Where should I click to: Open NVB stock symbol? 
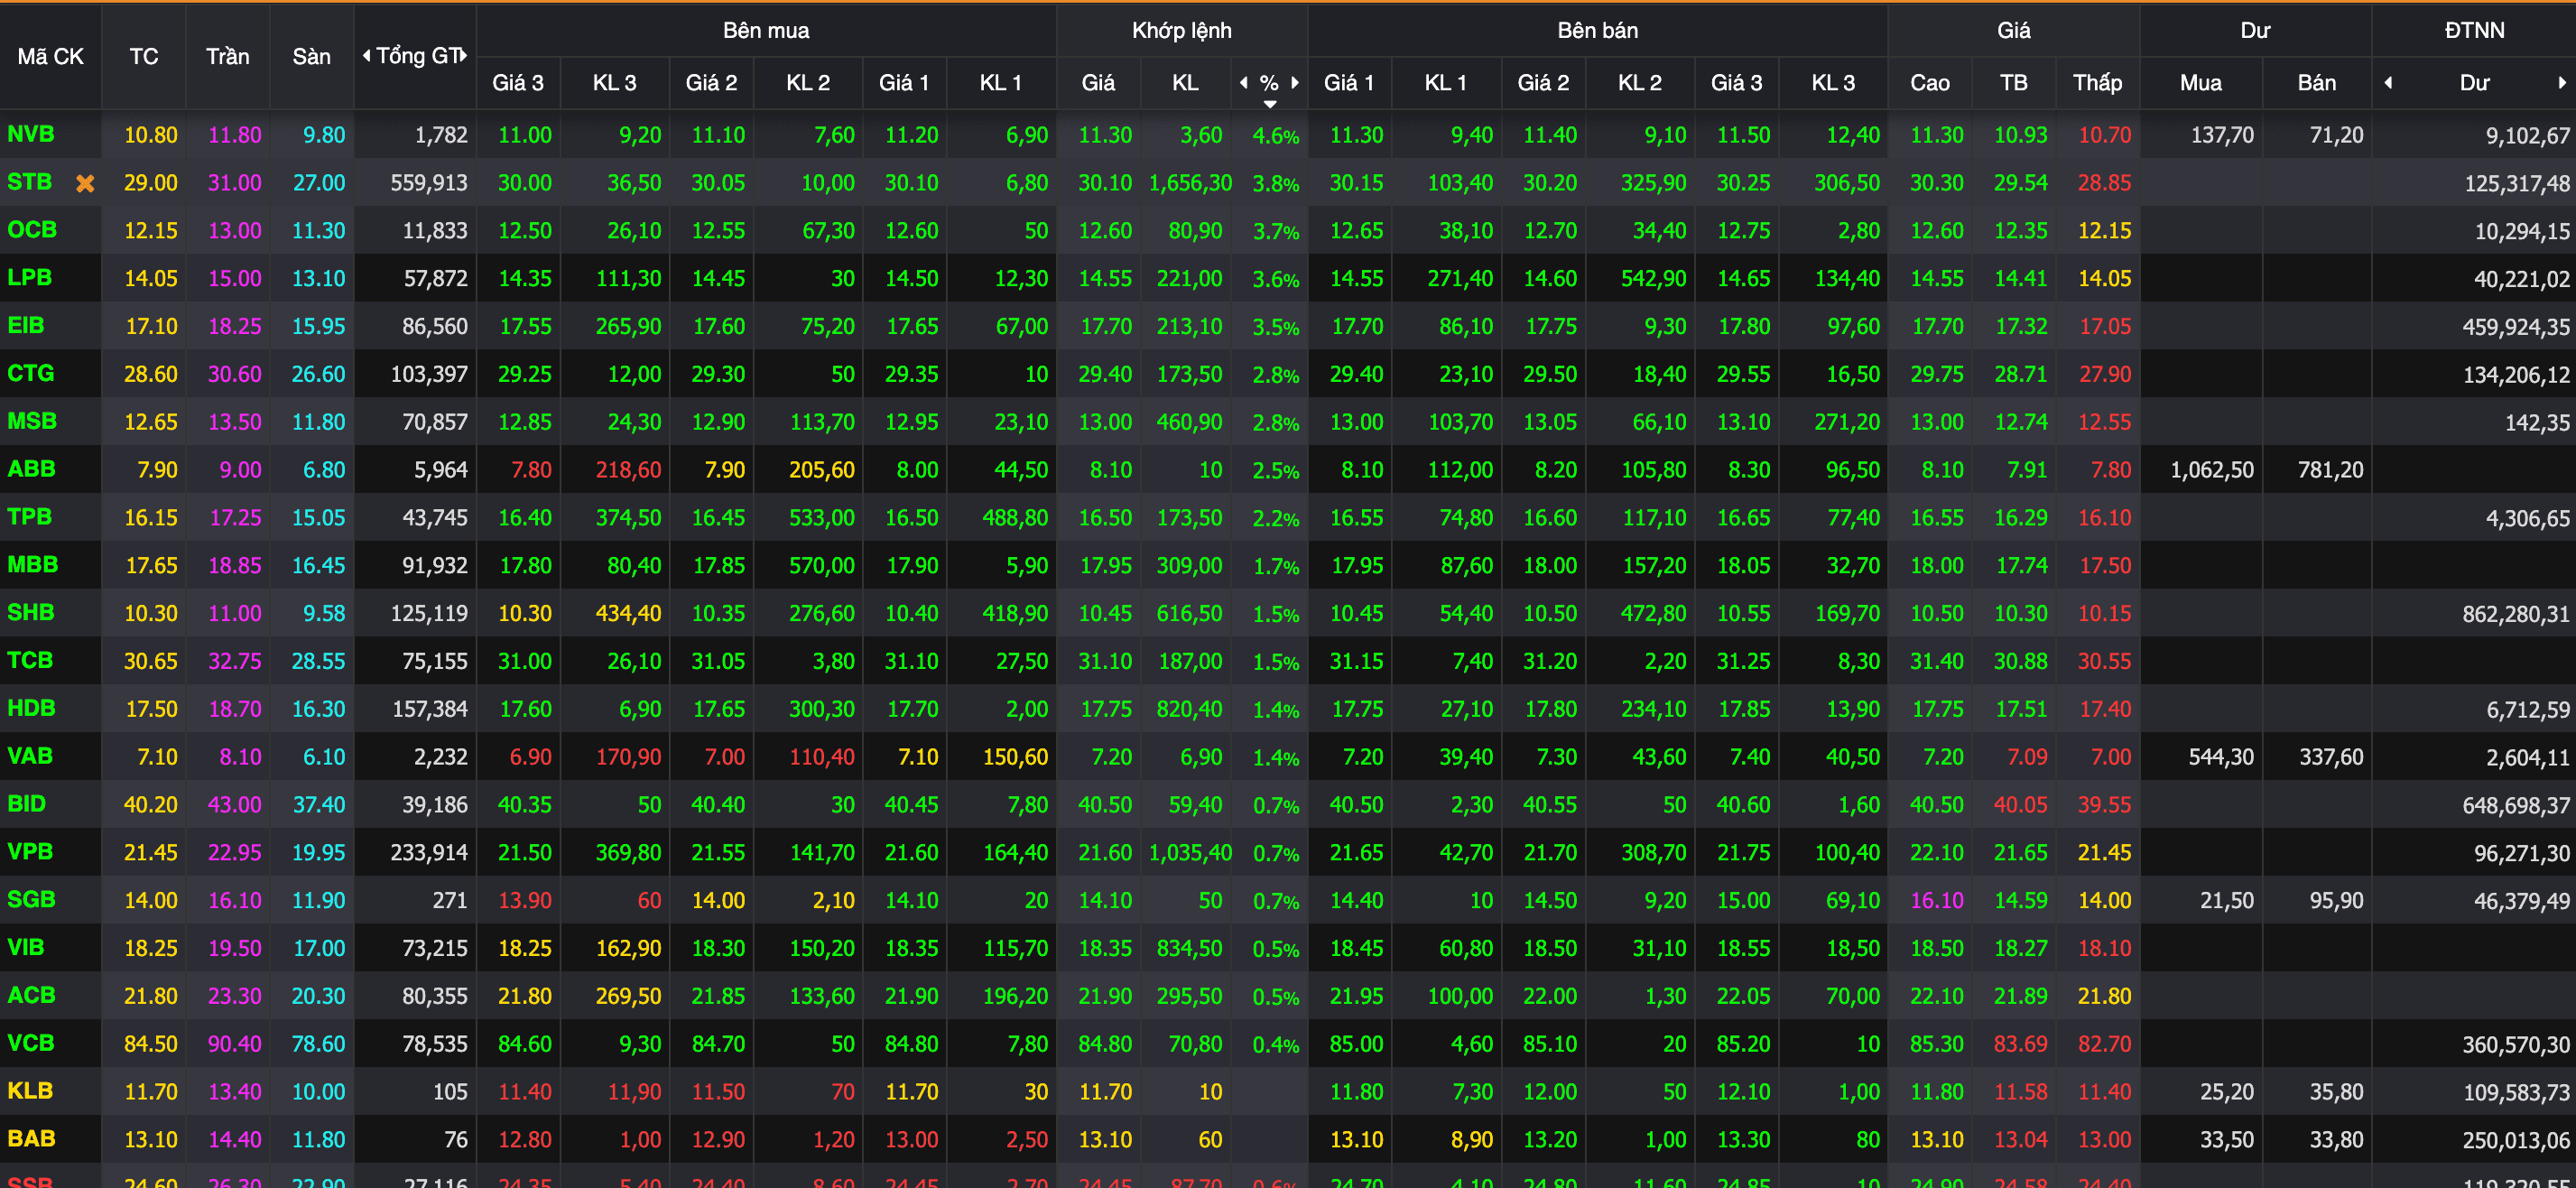pos(31,134)
